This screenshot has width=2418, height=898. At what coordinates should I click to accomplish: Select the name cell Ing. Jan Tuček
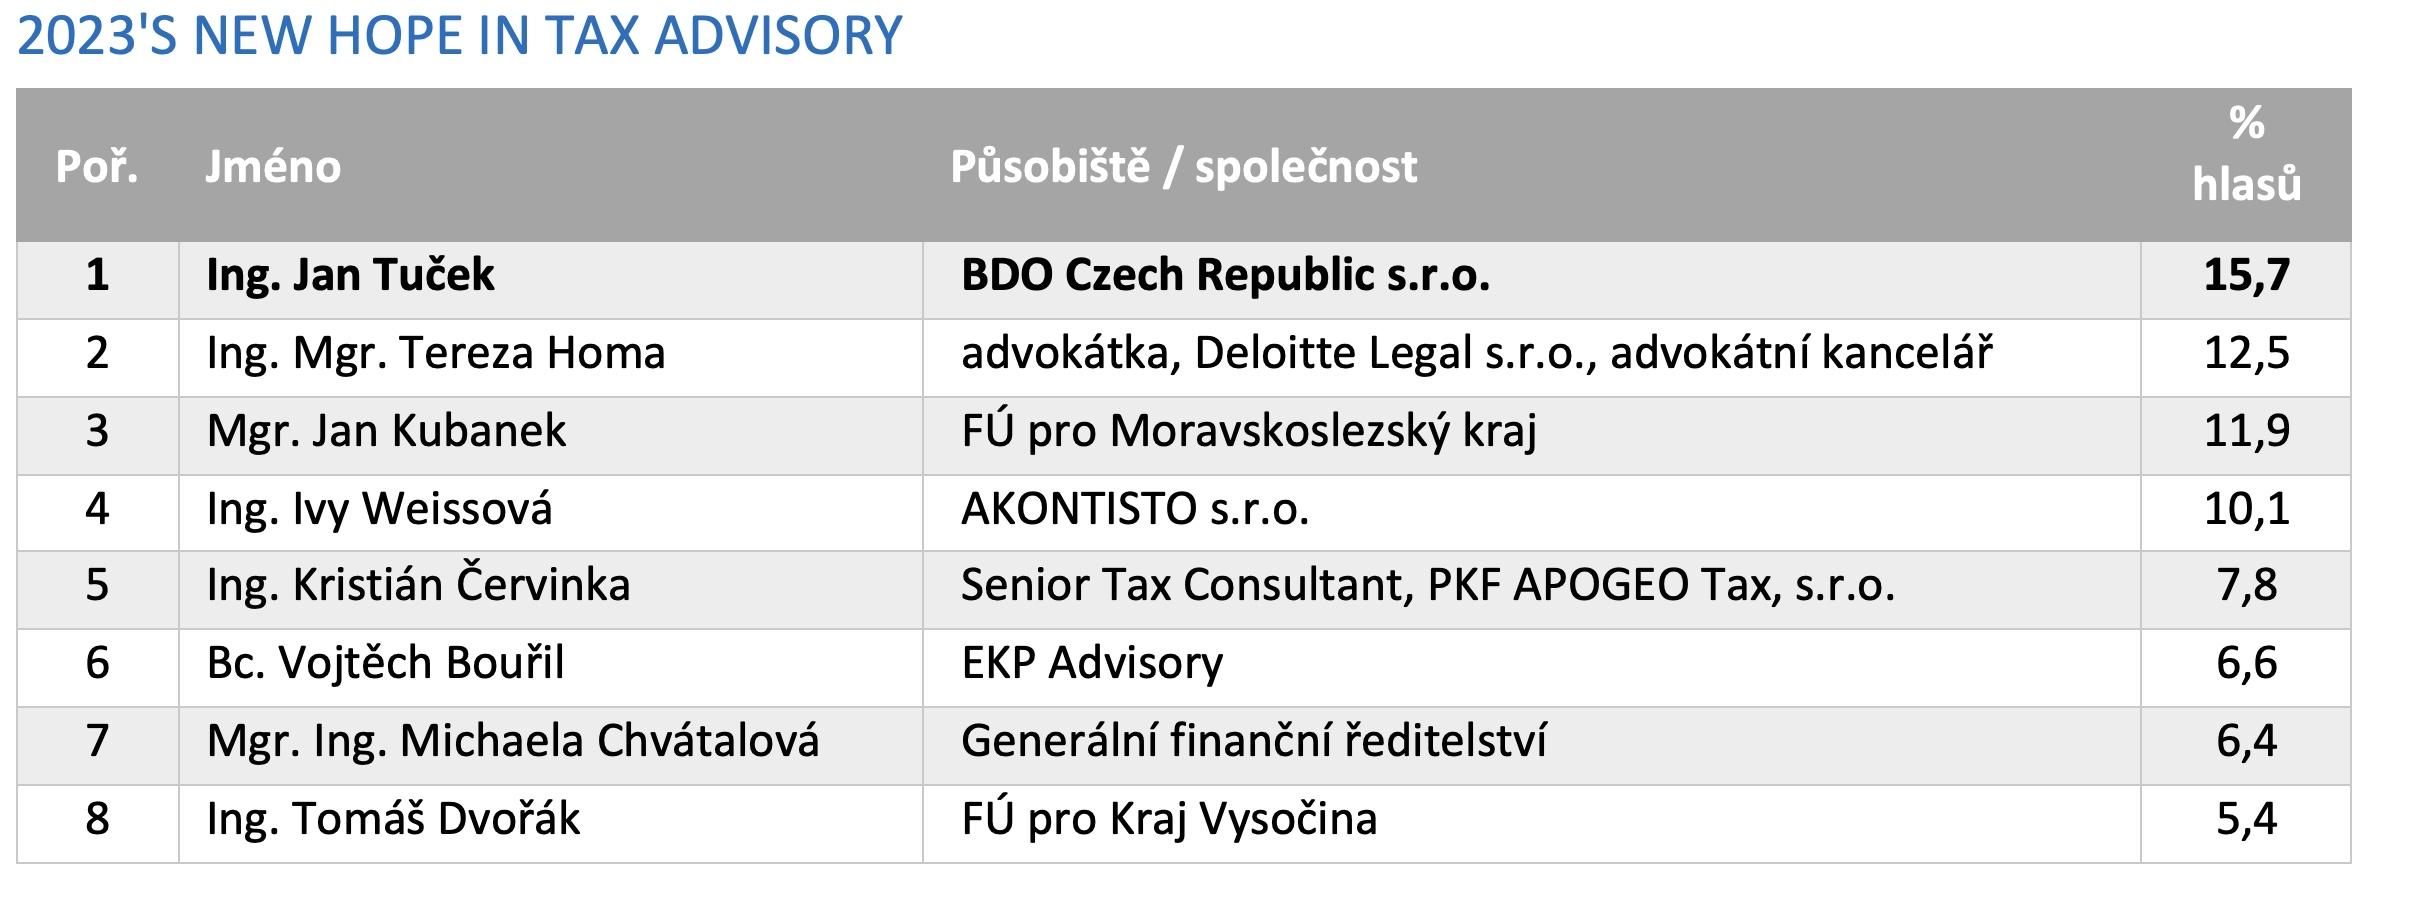[551, 276]
